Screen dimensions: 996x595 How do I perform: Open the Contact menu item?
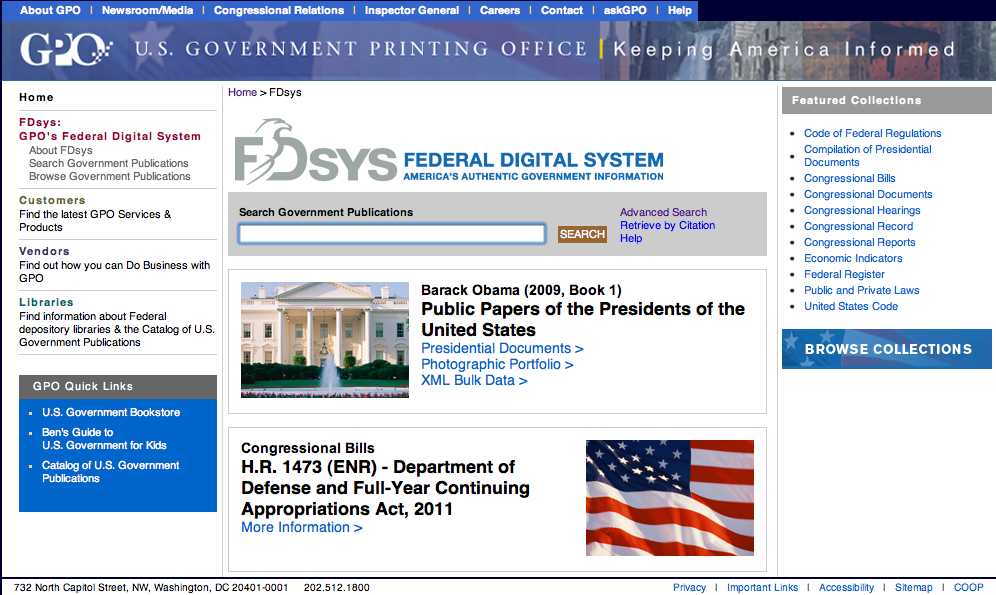click(562, 10)
